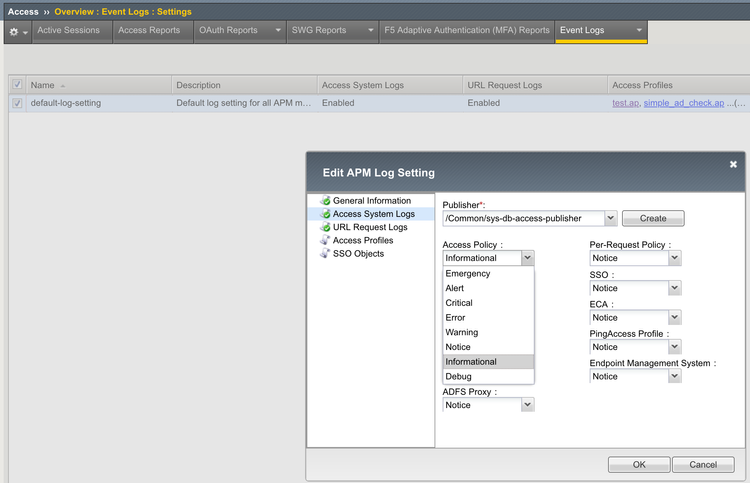The width and height of the screenshot is (750, 483).
Task: Choose Debug from the Access Policy list
Action: click(x=460, y=376)
